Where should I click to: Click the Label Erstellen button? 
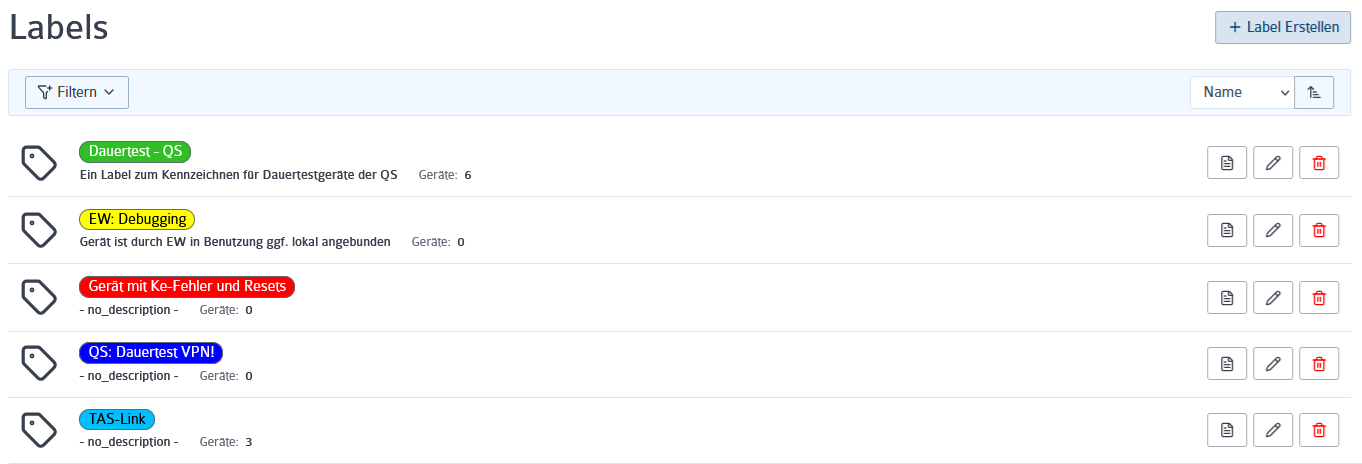(x=1283, y=27)
